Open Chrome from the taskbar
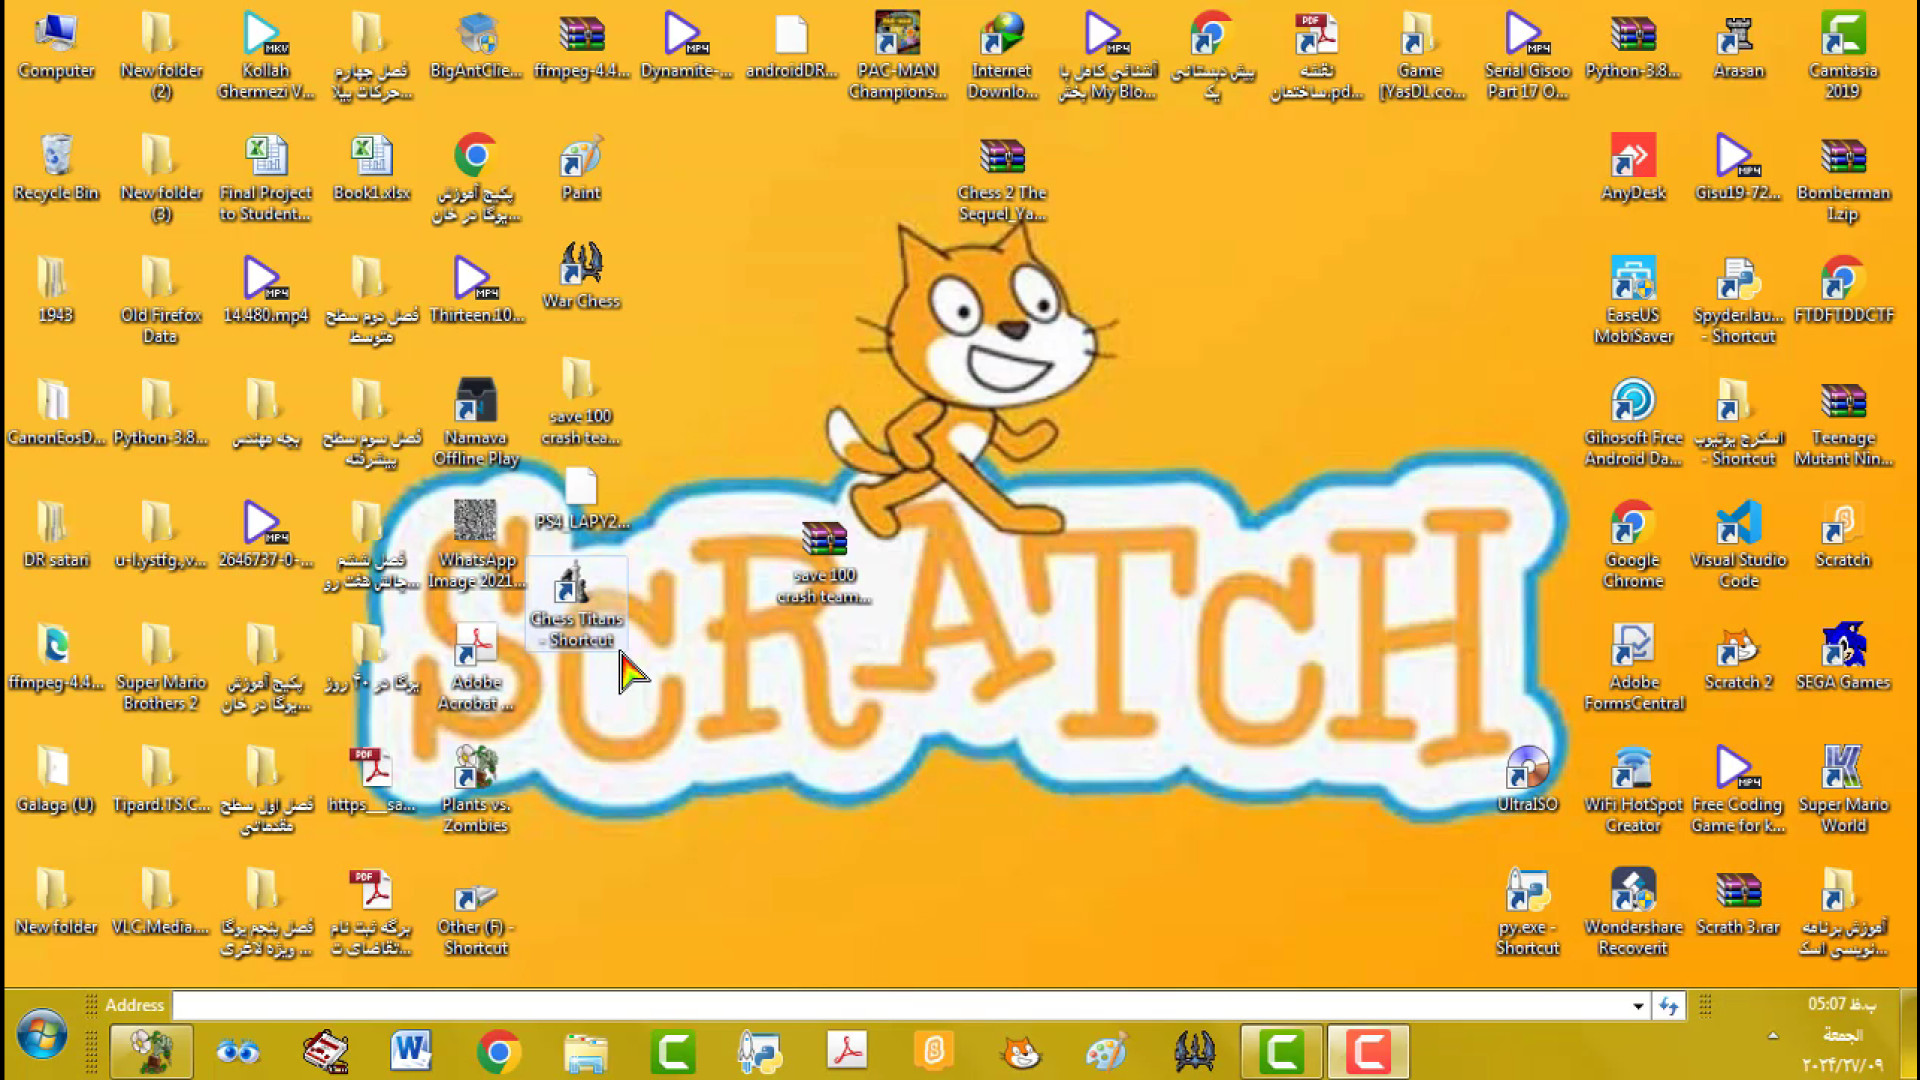Viewport: 1920px width, 1080px height. [498, 1051]
